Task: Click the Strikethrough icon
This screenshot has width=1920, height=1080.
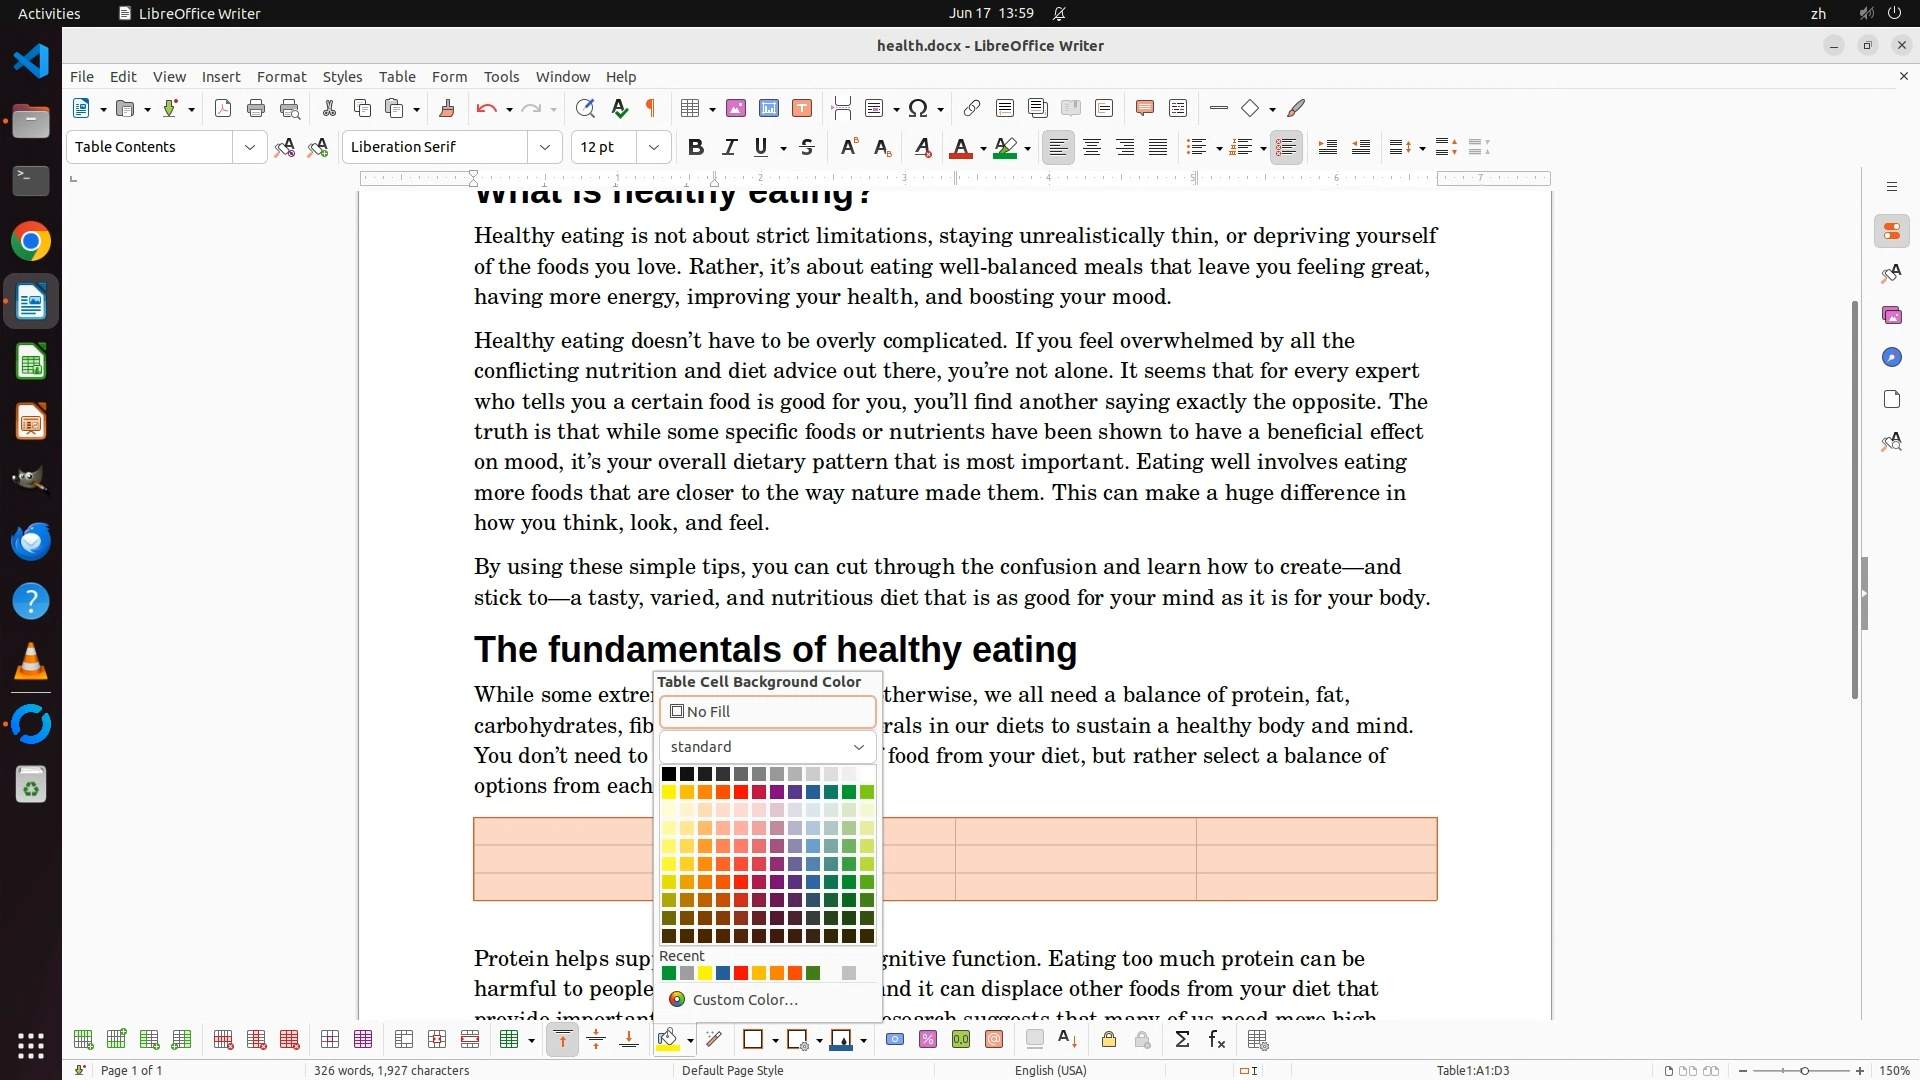Action: point(807,148)
